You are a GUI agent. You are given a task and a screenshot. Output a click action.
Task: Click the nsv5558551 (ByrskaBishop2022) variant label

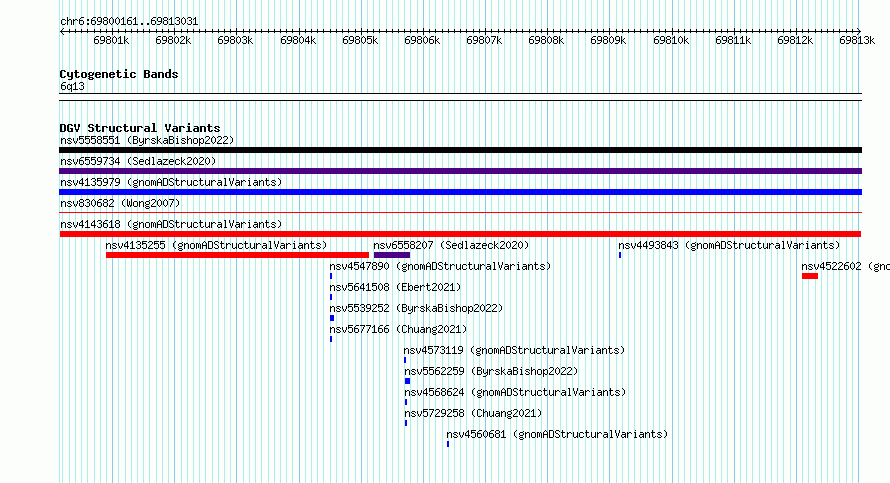click(147, 140)
